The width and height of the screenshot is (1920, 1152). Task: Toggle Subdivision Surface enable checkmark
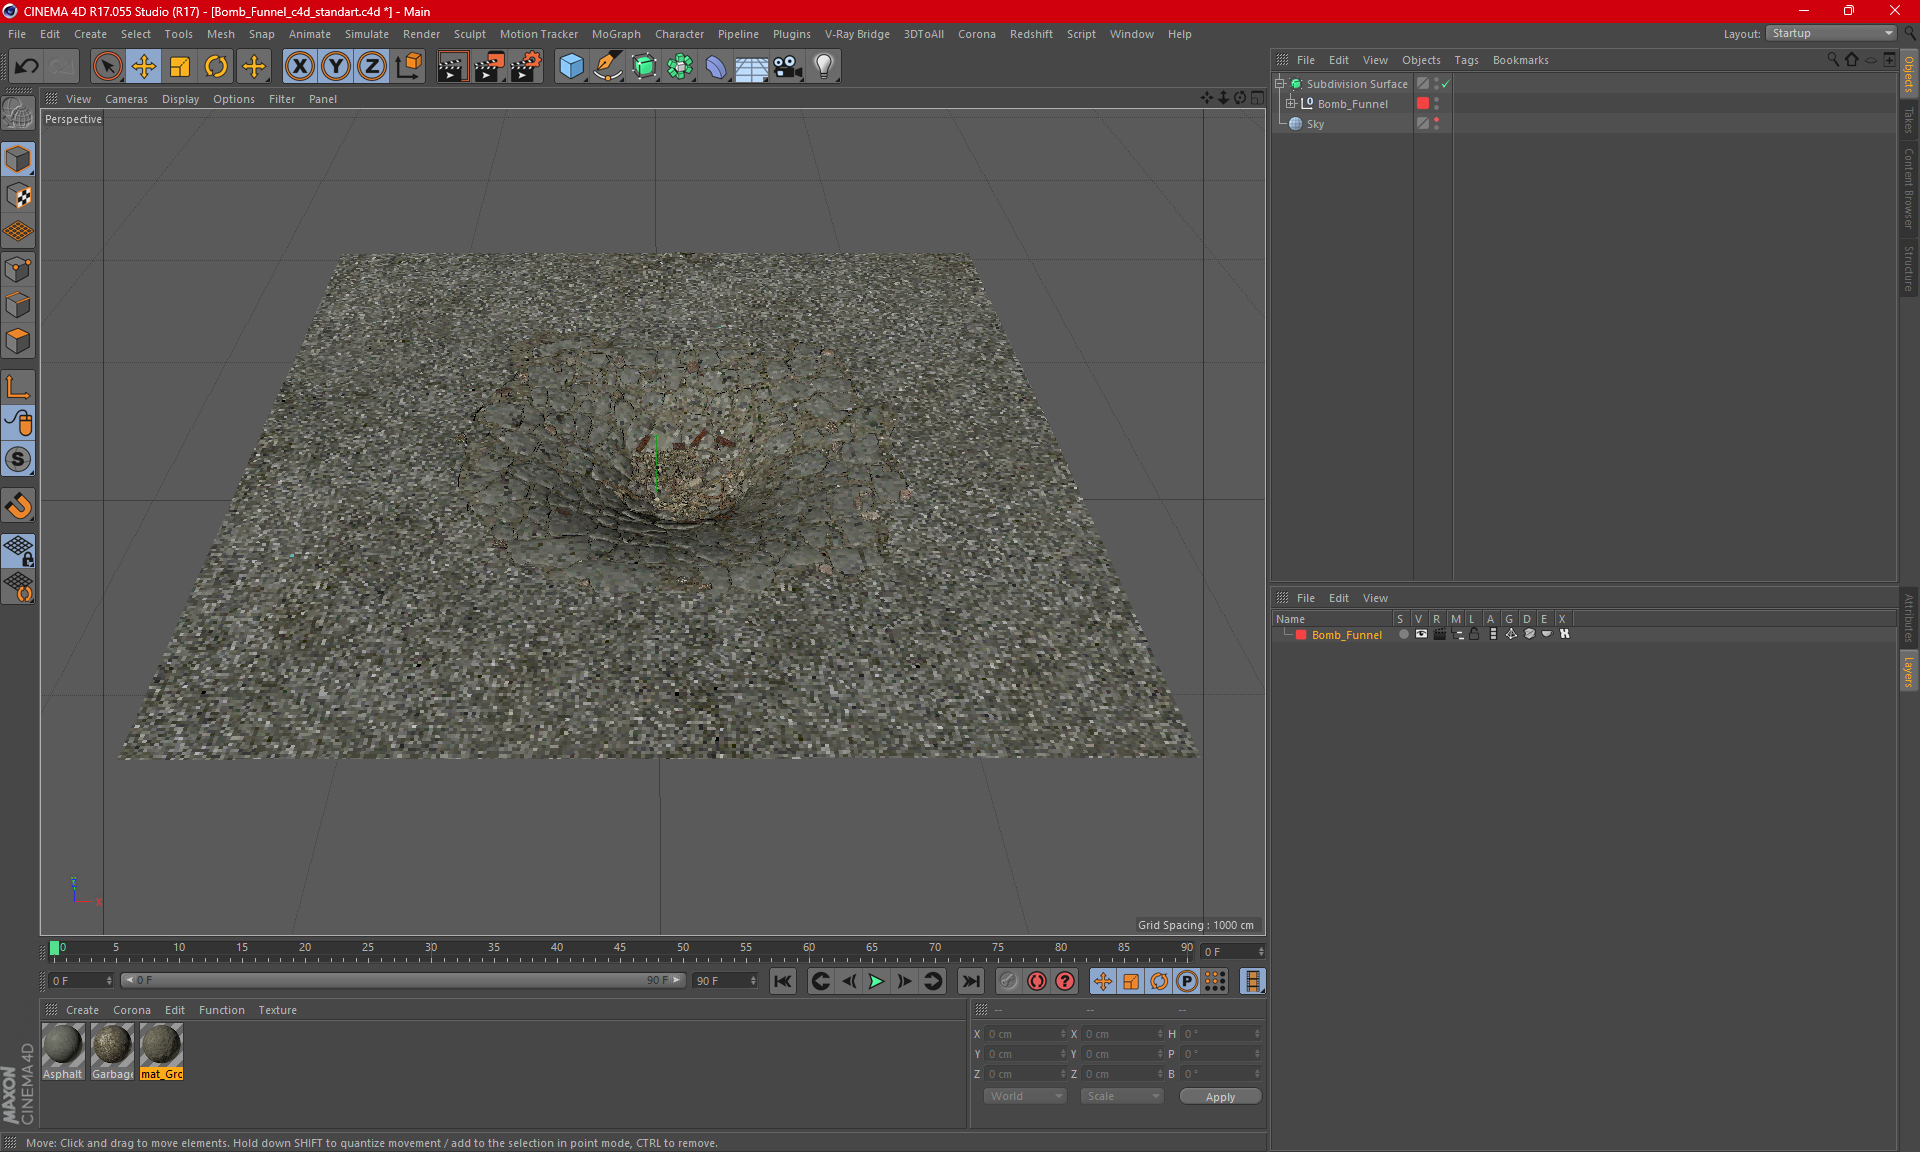click(1445, 84)
